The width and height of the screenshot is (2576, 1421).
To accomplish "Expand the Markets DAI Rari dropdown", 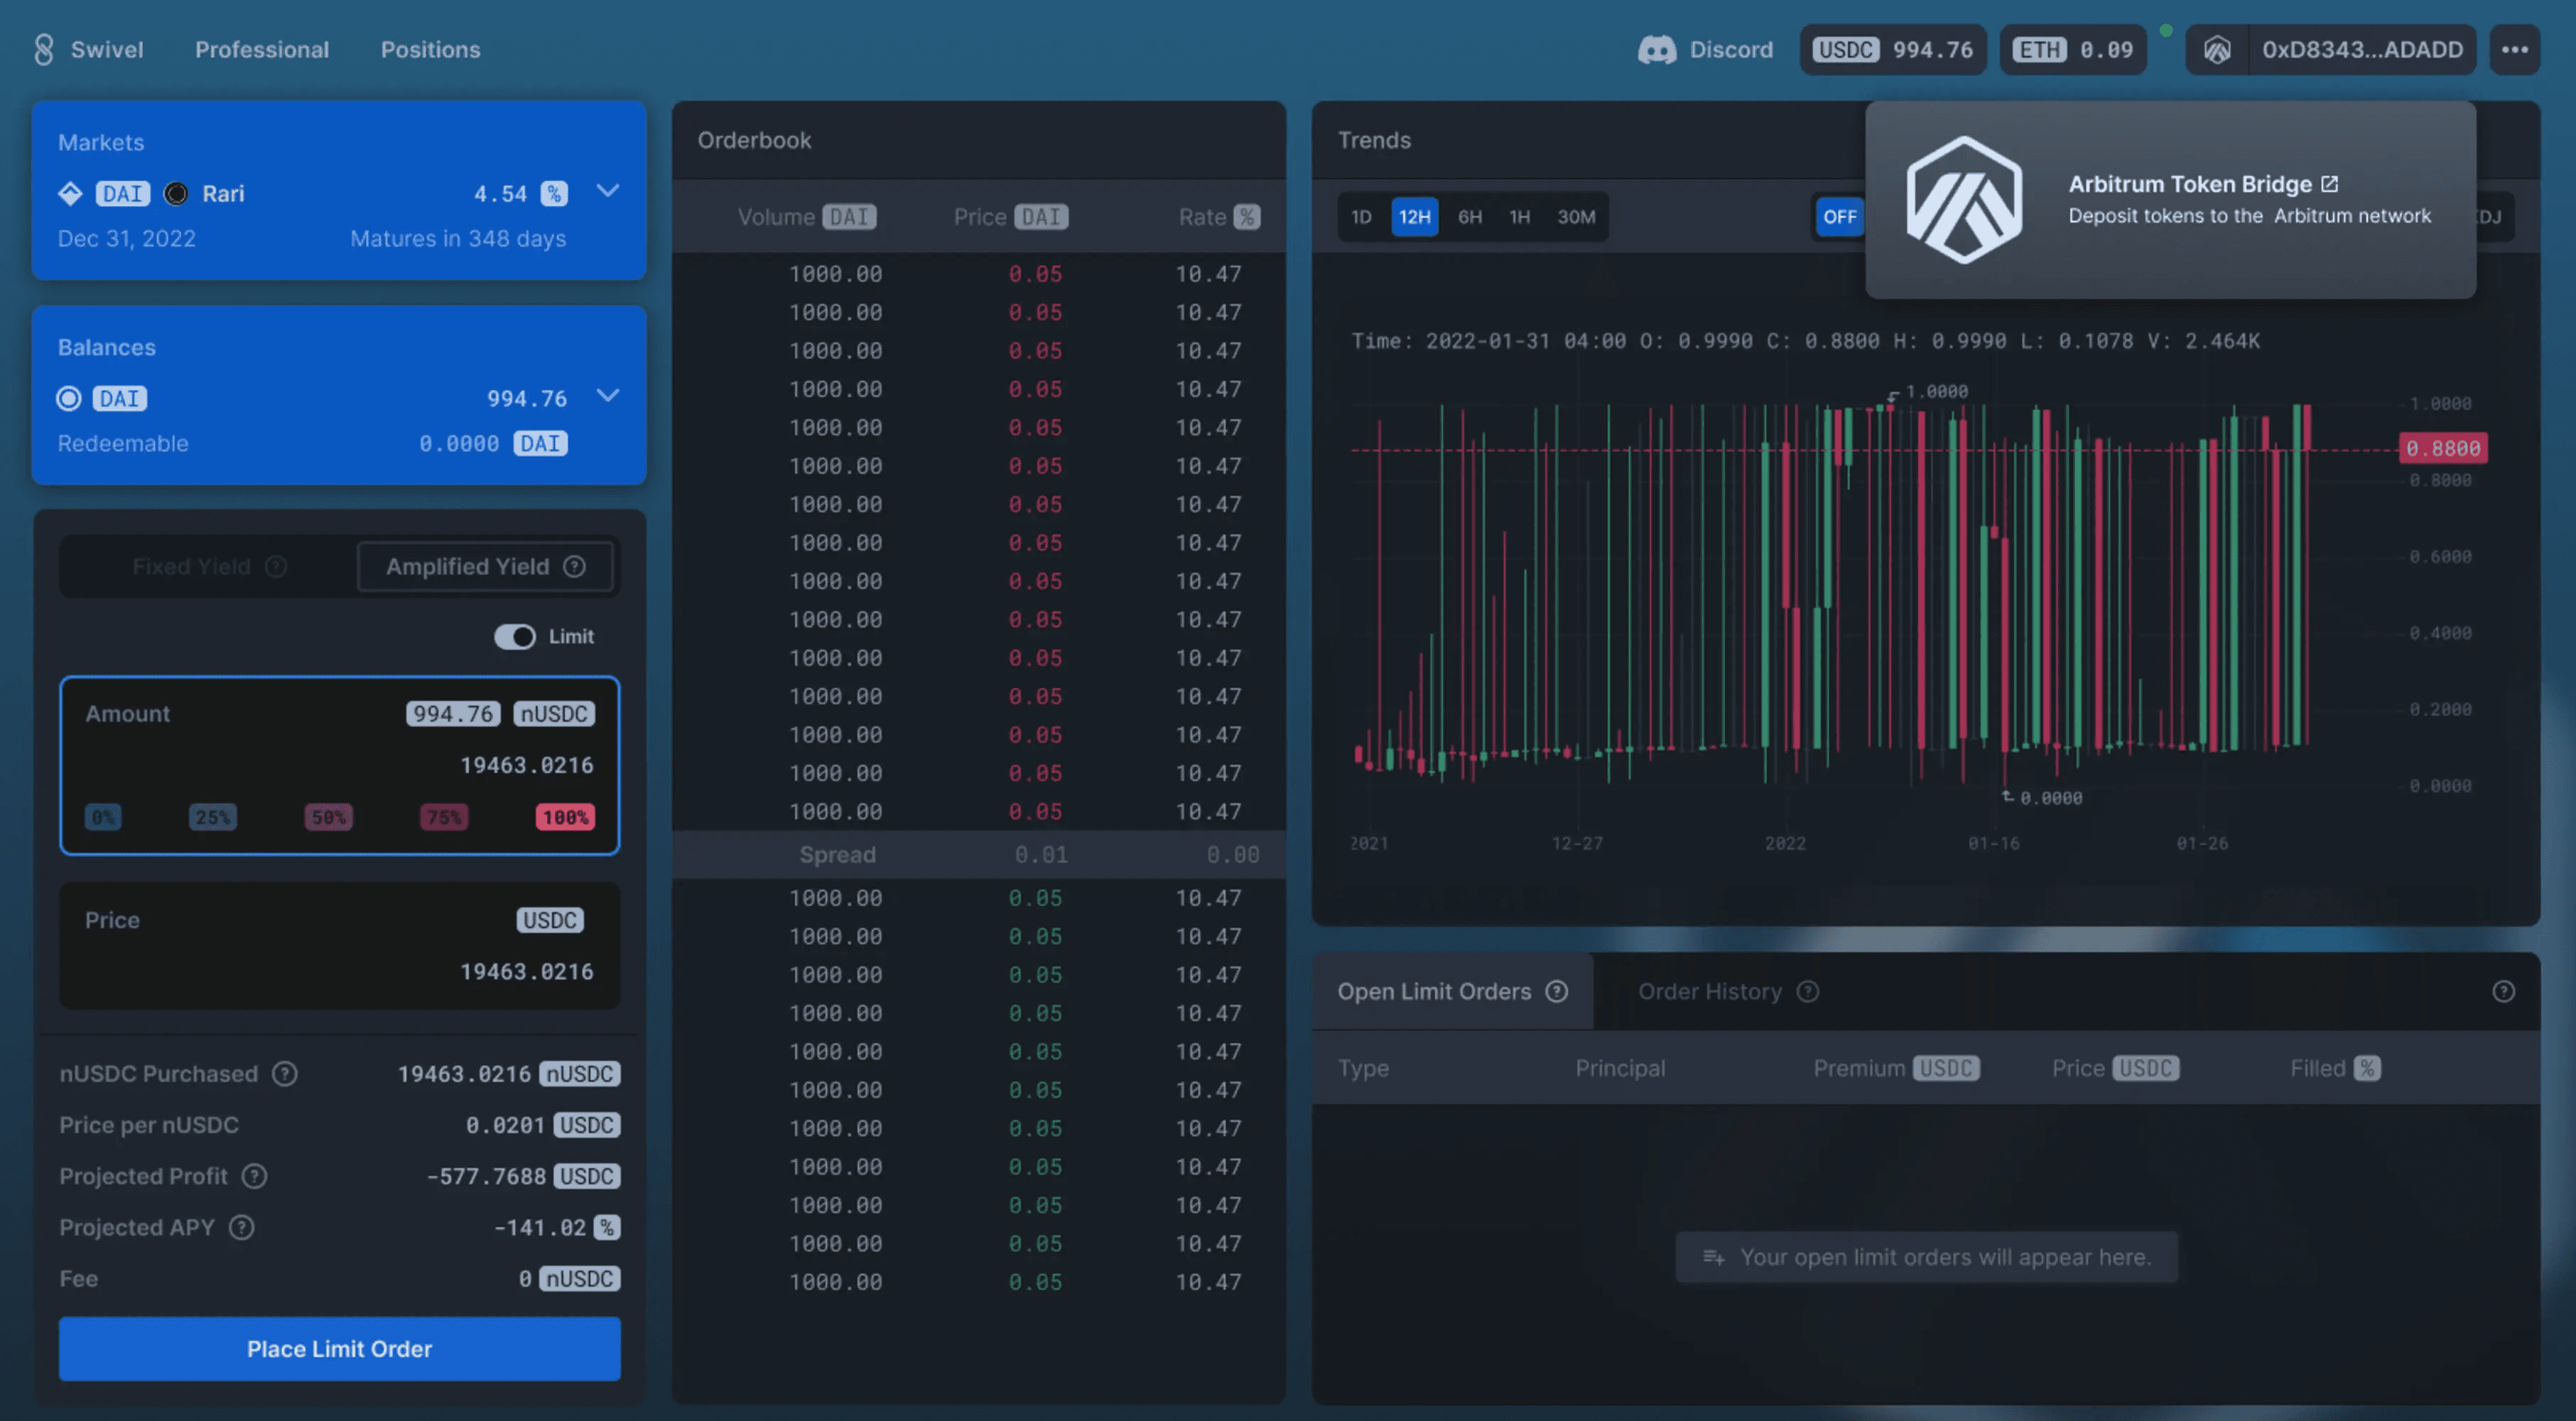I will (x=607, y=190).
